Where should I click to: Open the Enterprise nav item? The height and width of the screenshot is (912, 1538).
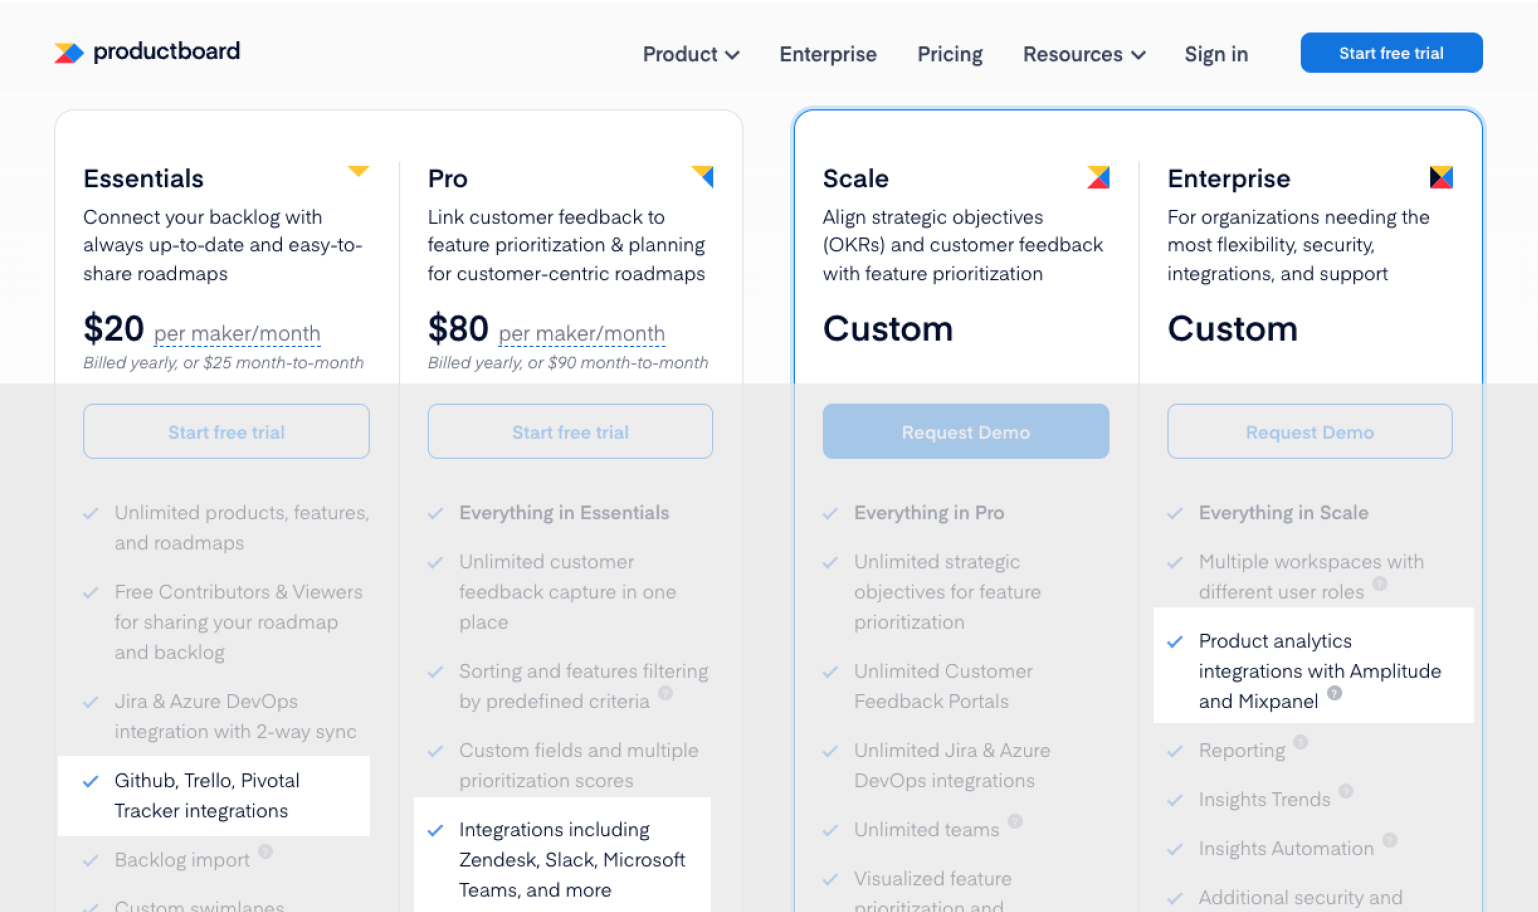[x=828, y=54]
